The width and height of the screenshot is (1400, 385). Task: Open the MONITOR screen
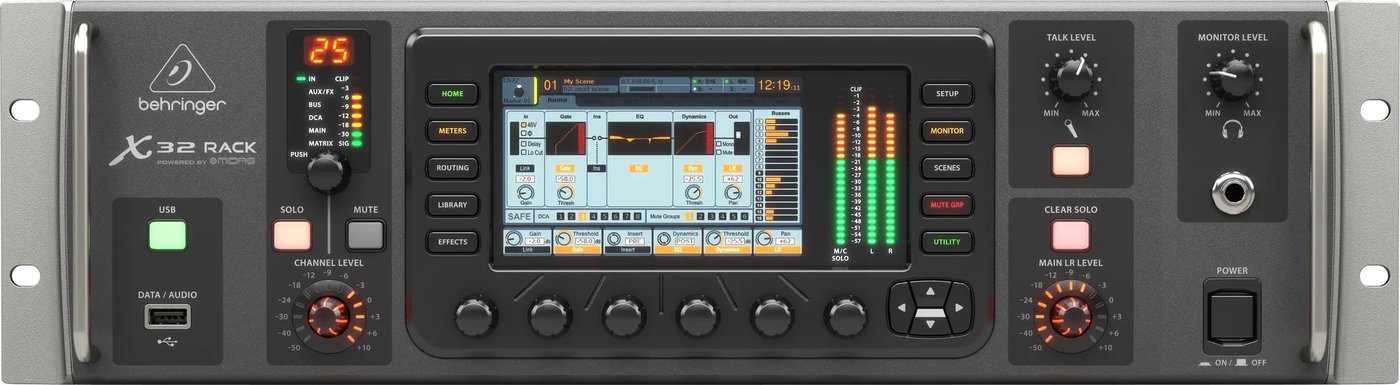coord(947,131)
